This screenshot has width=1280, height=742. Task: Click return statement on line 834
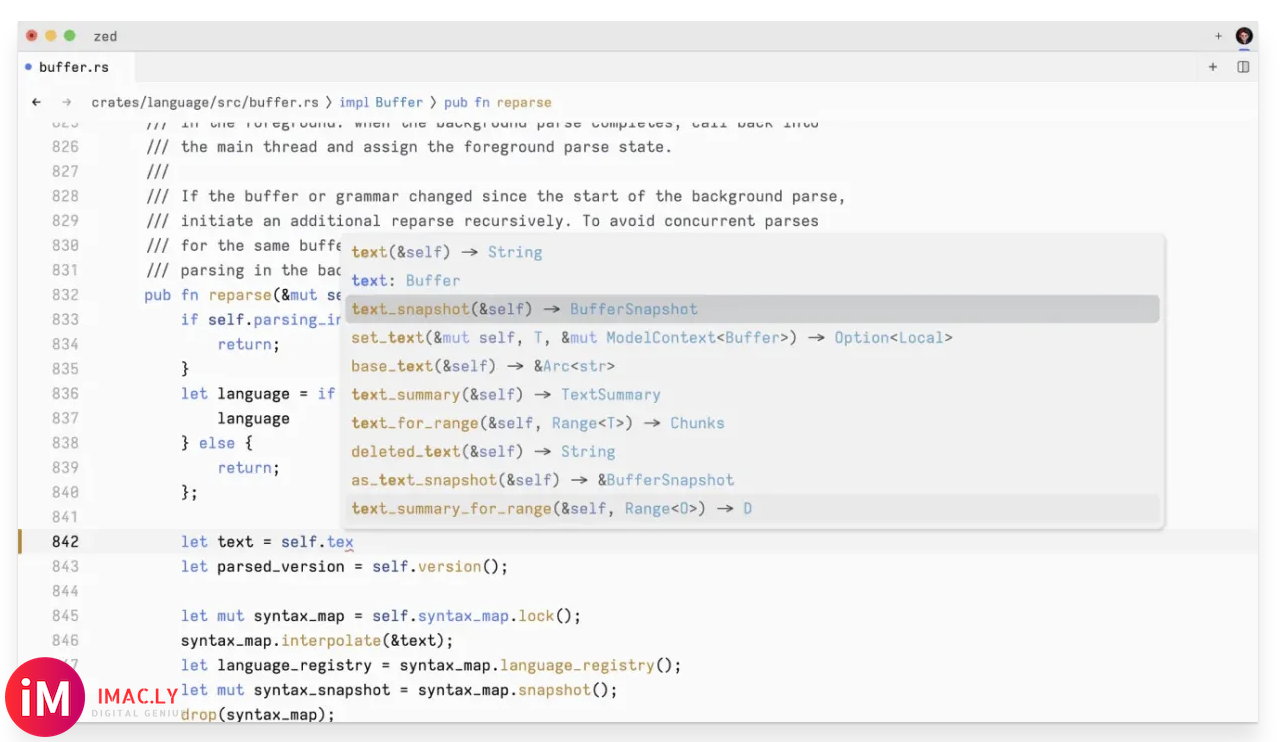tap(249, 344)
